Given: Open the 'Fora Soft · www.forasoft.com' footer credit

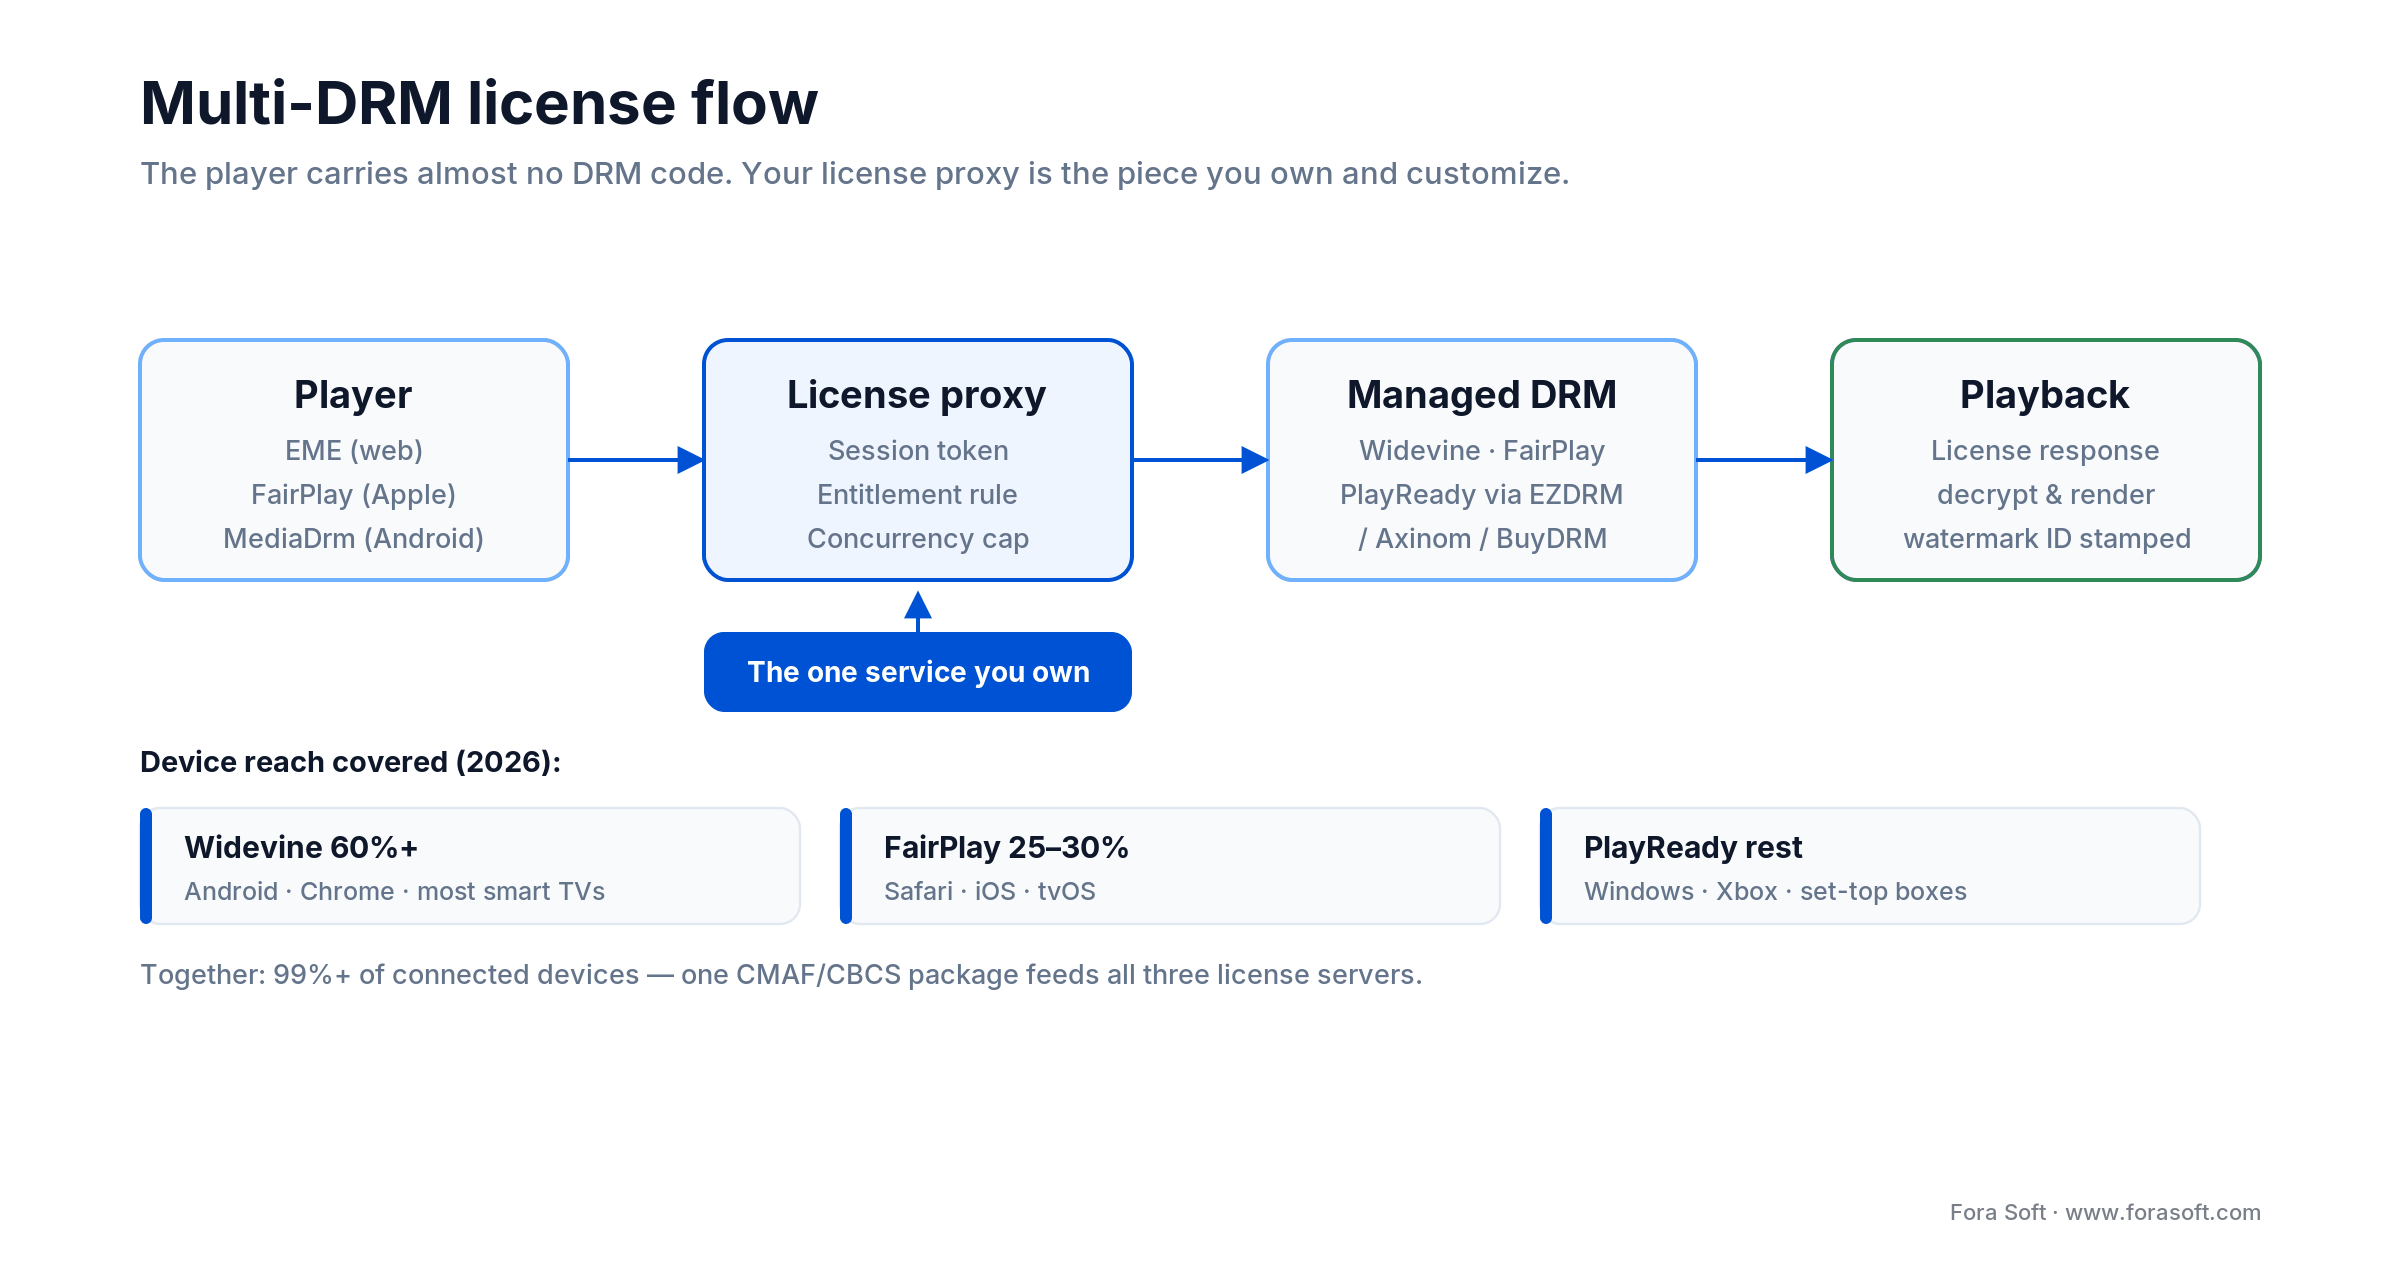Looking at the screenshot, I should 2105,1212.
